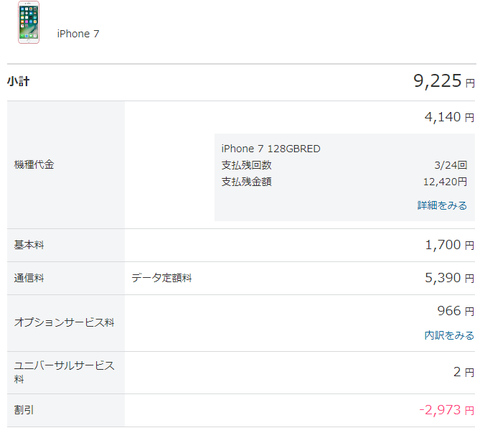This screenshot has width=480, height=438.
Task: Select the 基本料 row label
Action: (29, 245)
